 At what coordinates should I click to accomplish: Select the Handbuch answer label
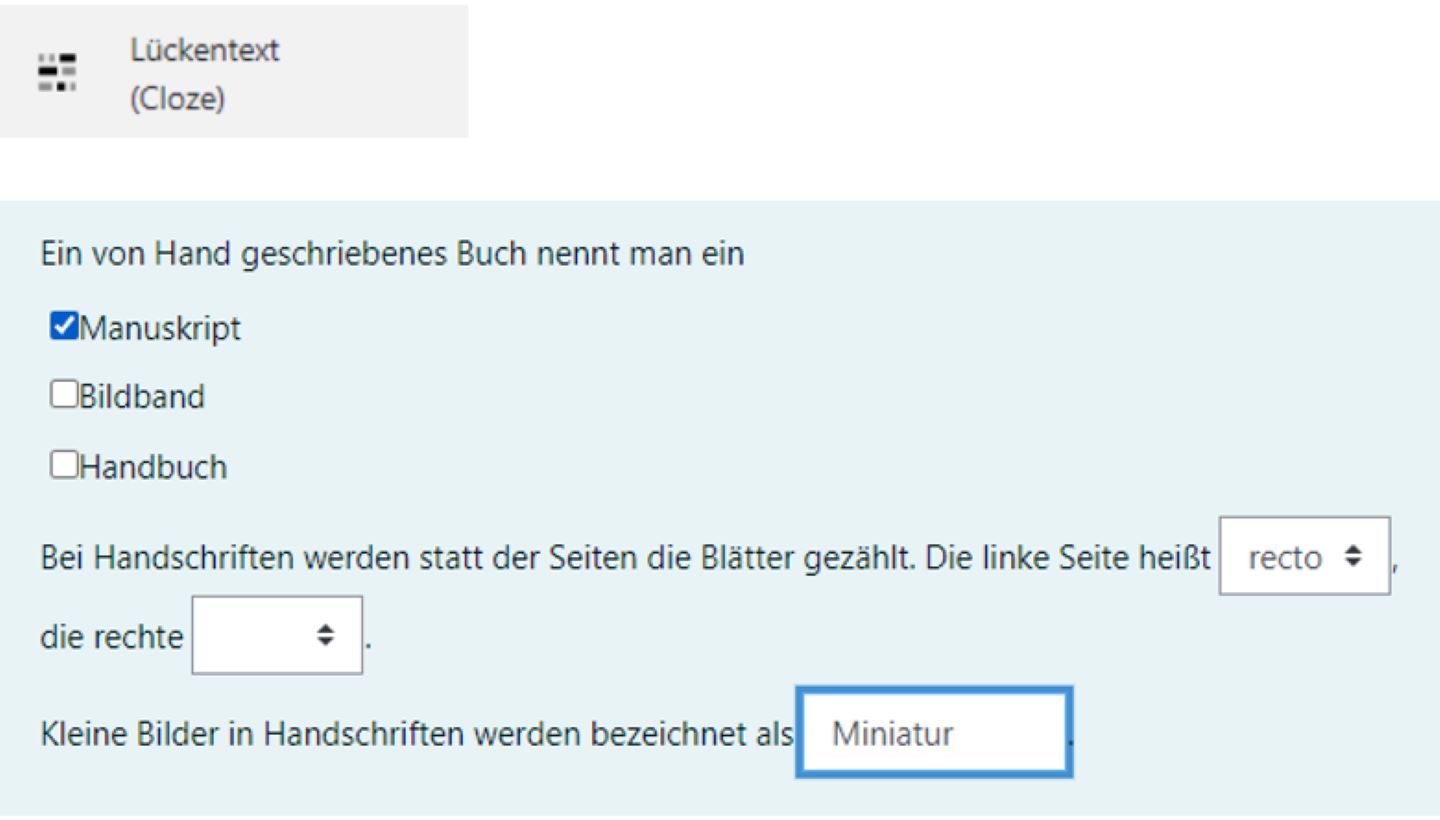click(153, 466)
